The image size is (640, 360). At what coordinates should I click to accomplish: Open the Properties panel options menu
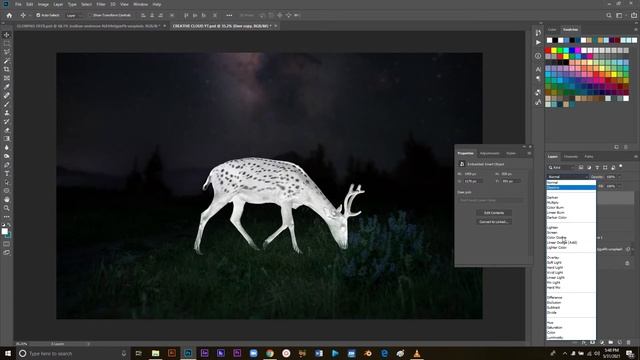529,153
